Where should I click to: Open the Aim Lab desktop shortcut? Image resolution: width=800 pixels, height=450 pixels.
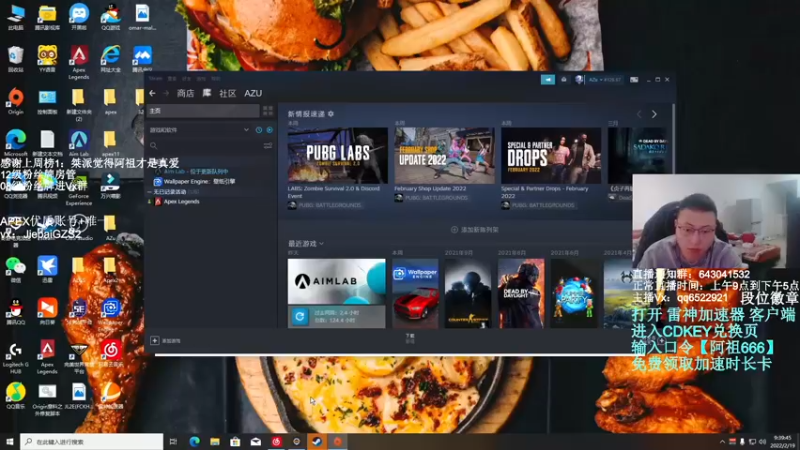[x=79, y=143]
